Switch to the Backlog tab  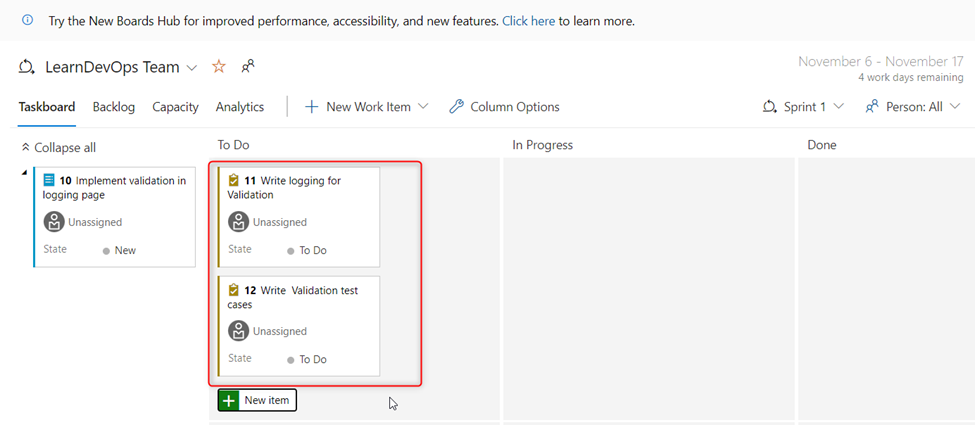(114, 107)
